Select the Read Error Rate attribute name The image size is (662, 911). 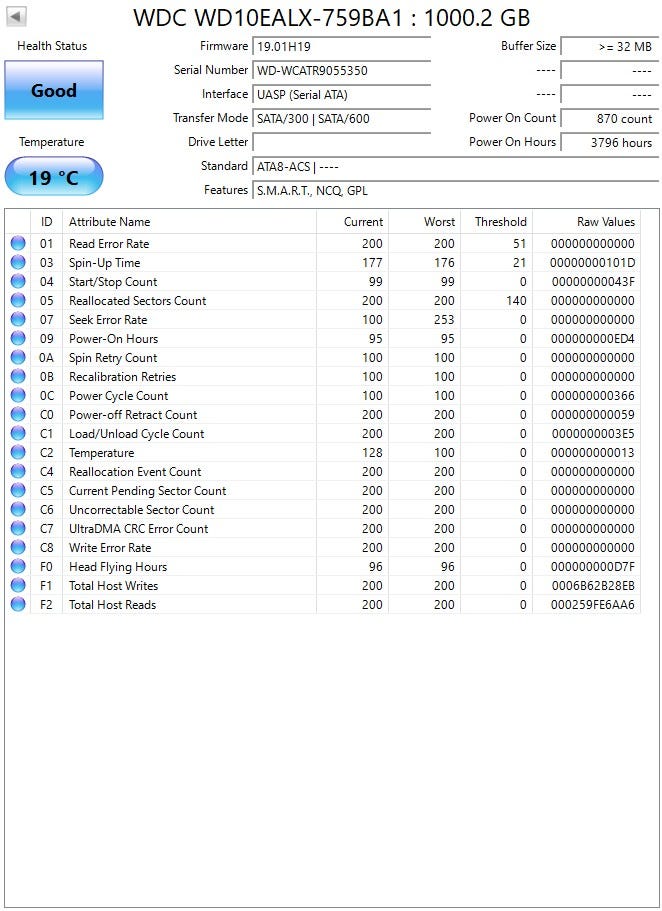pyautogui.click(x=109, y=244)
